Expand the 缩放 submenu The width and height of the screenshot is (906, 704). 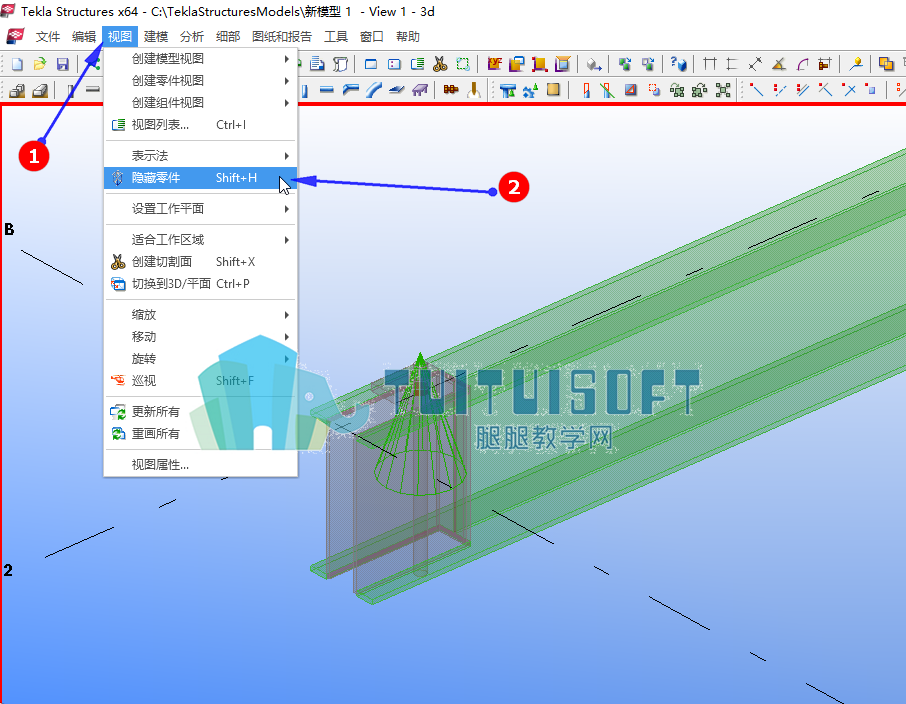click(200, 315)
